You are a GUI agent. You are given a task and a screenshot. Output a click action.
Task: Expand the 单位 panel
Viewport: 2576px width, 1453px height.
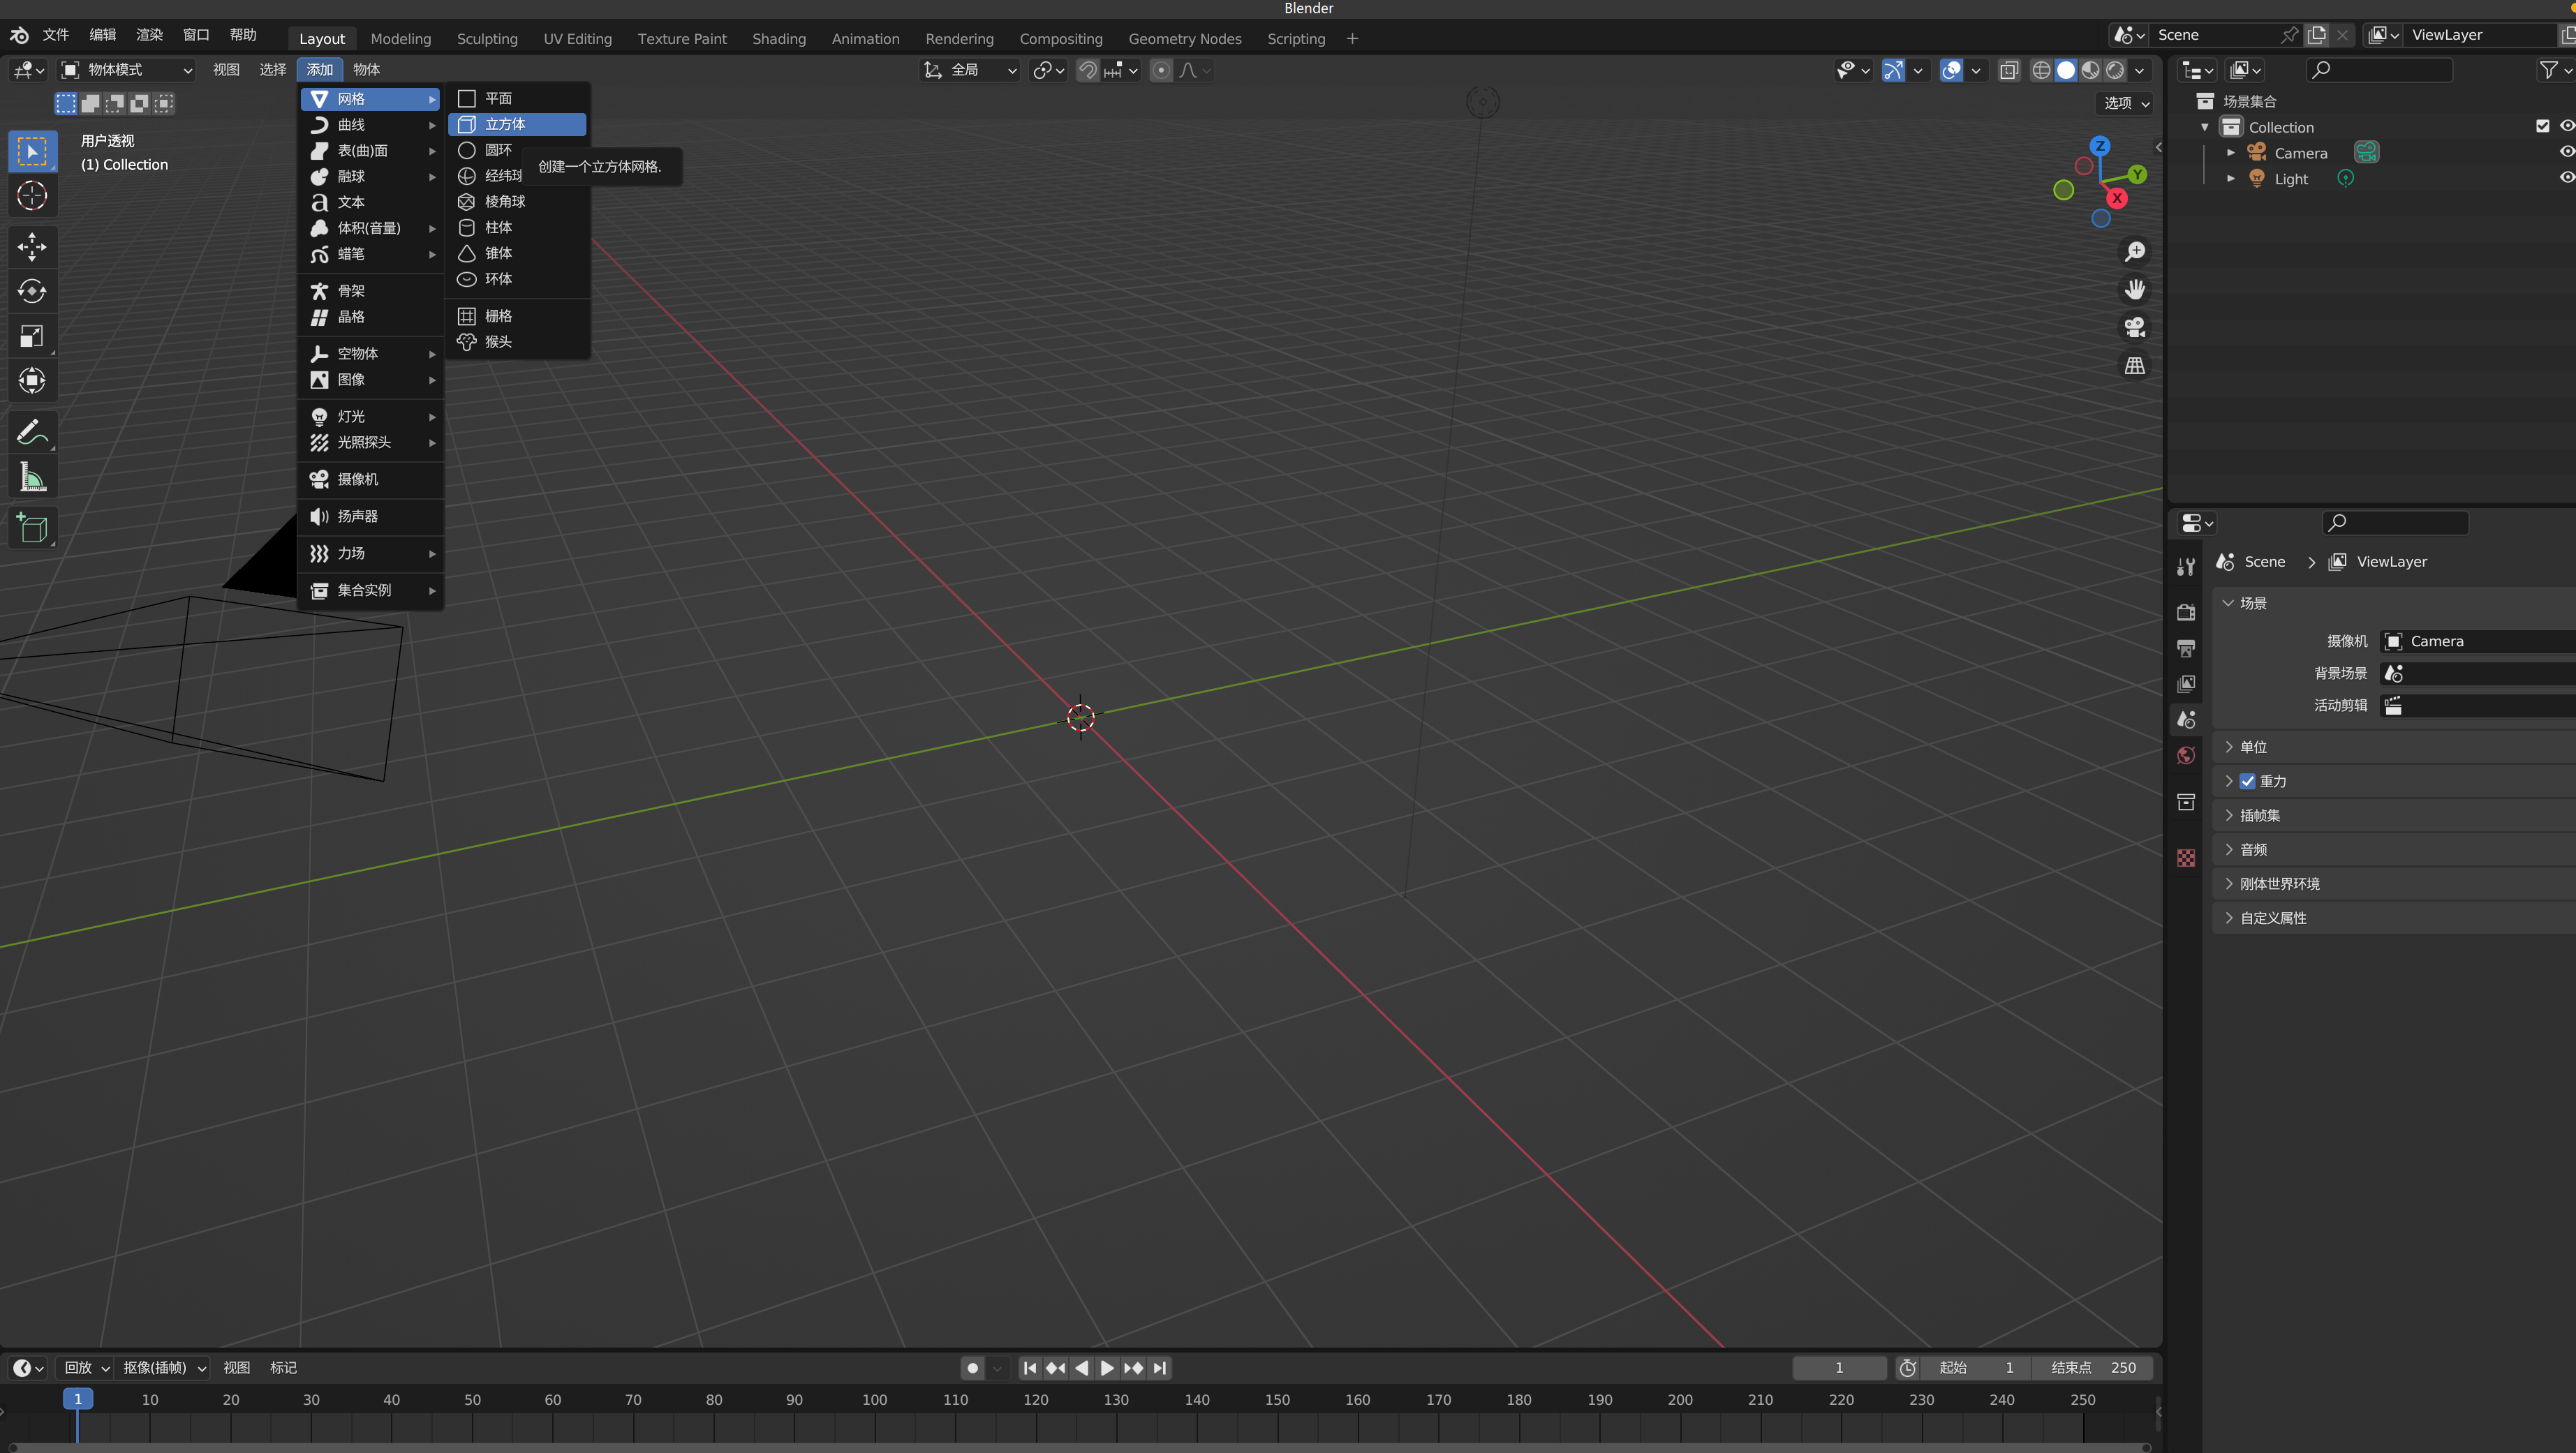(2394, 747)
